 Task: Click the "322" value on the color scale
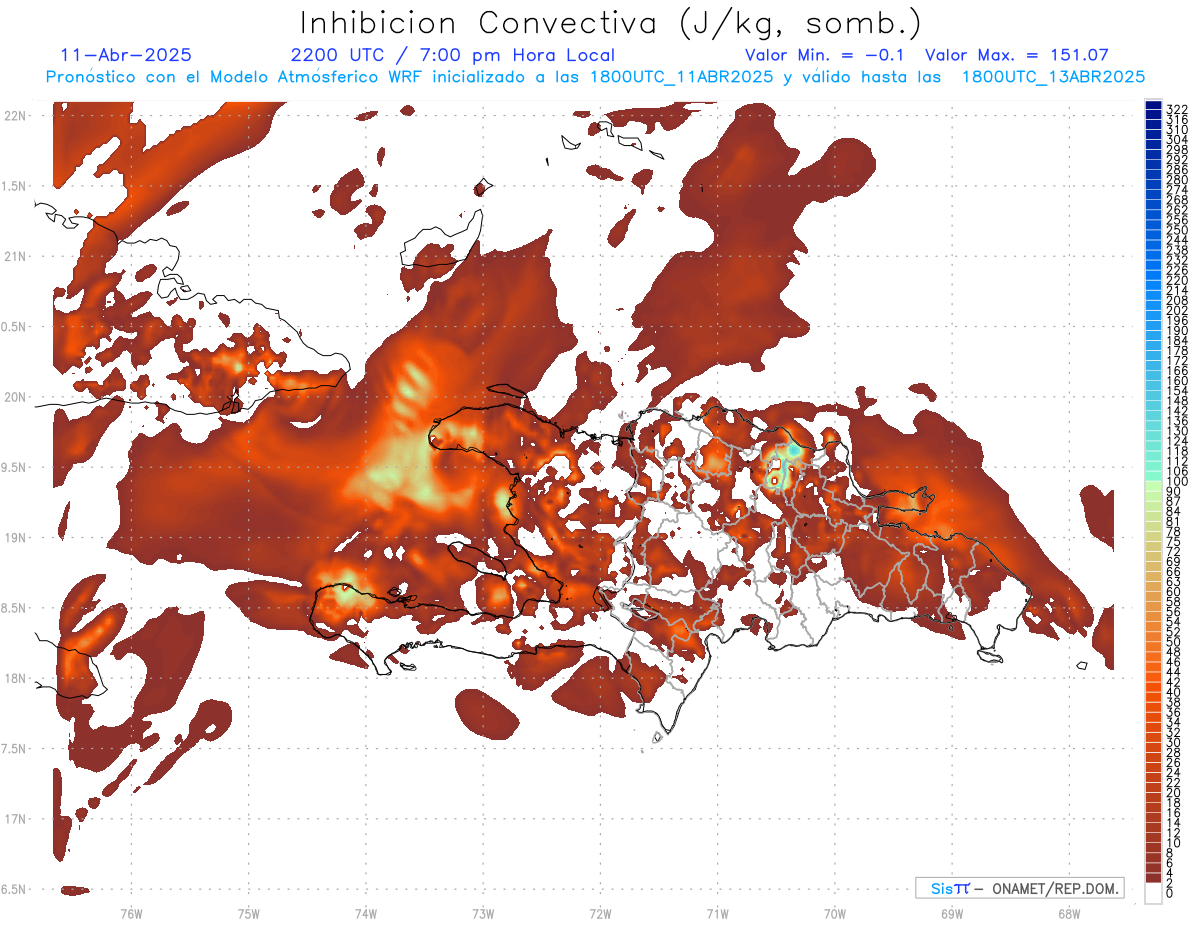(x=1177, y=109)
